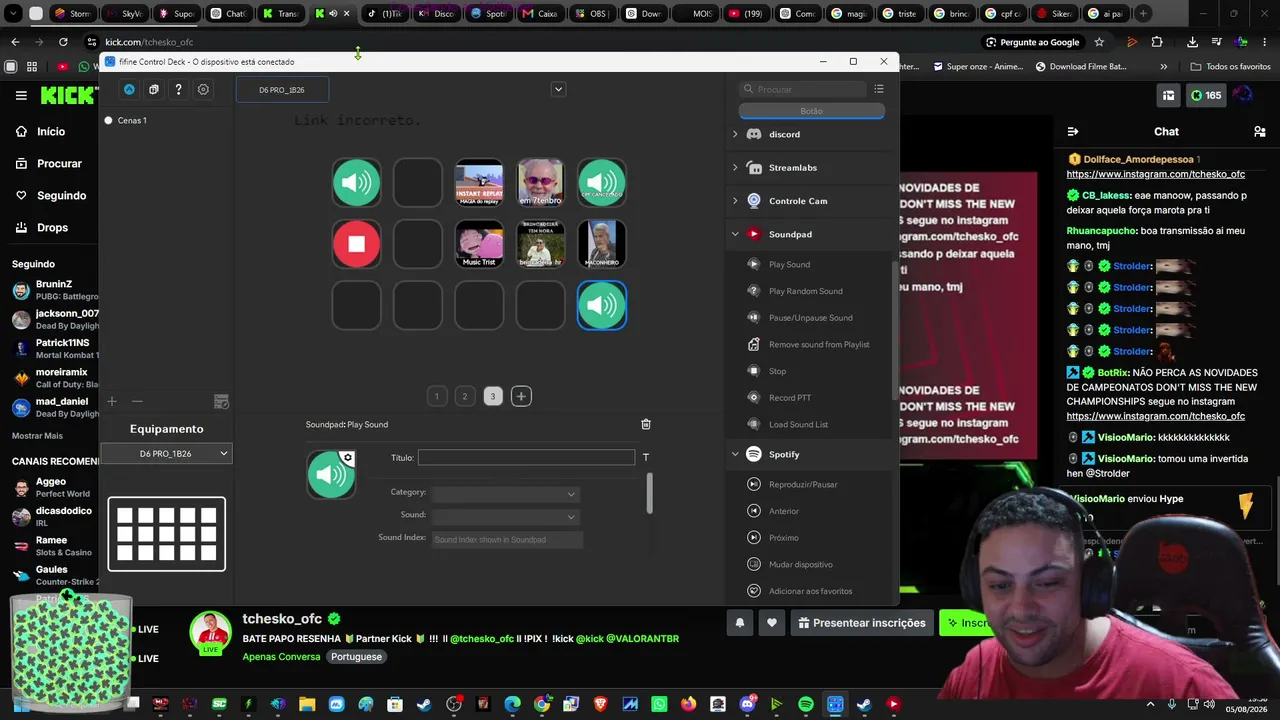The width and height of the screenshot is (1280, 720).
Task: Click Presentear inscrições button
Action: click(x=862, y=623)
